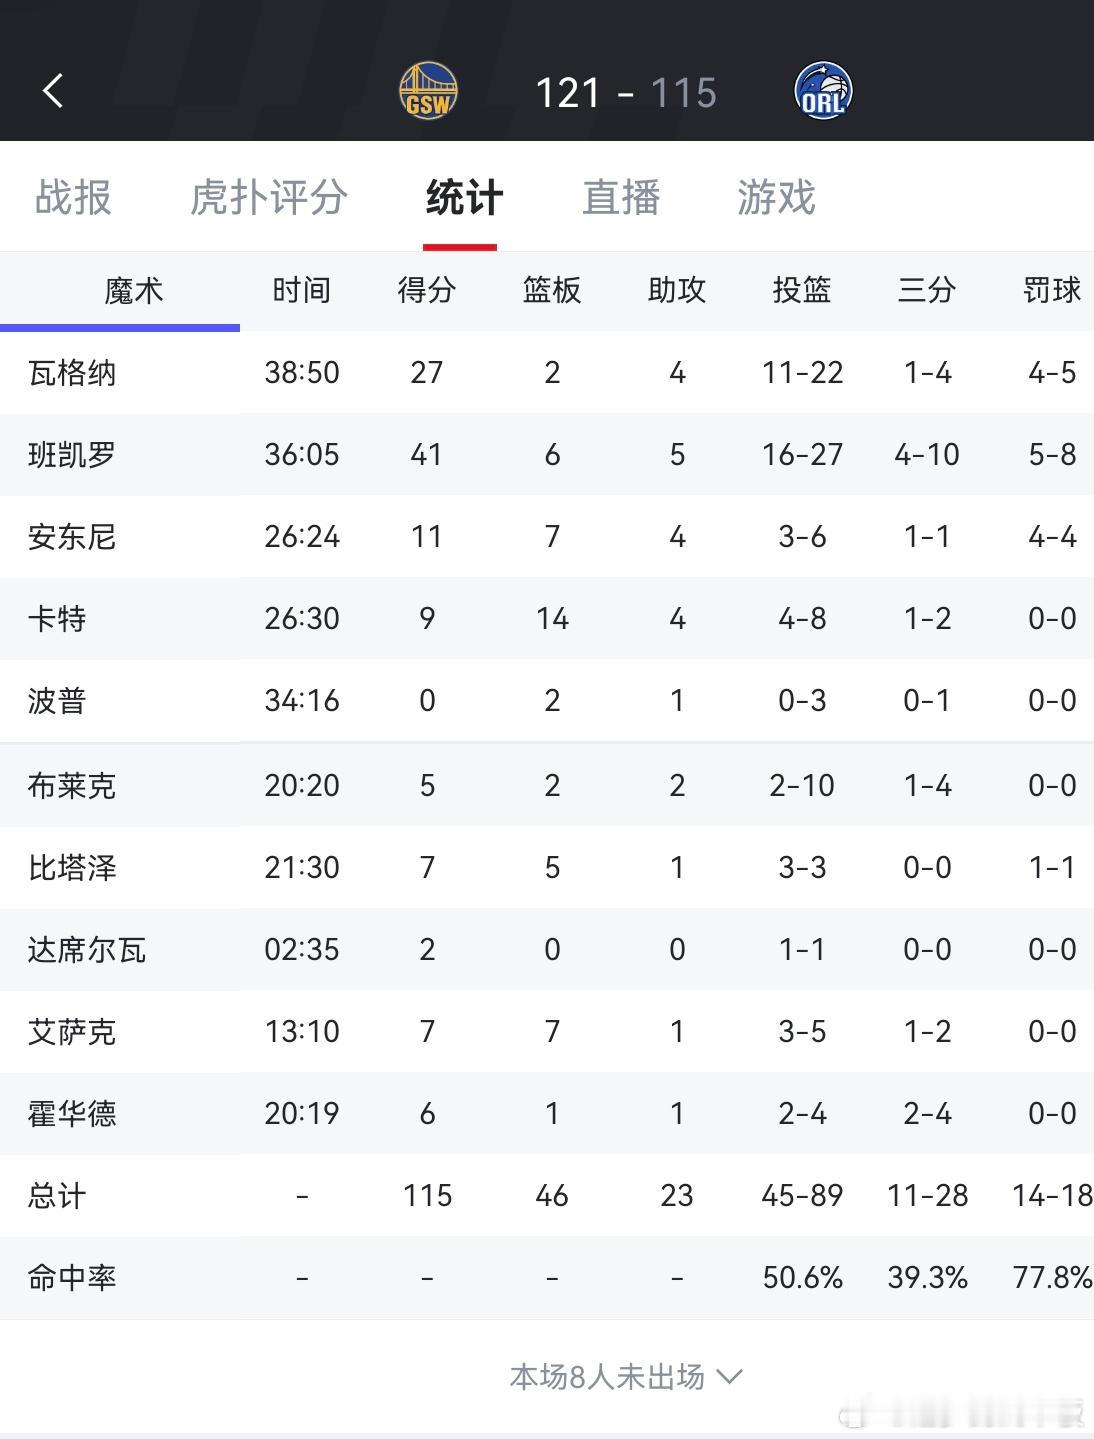Image resolution: width=1094 pixels, height=1439 pixels.
Task: Open player 比塔泽's name
Action: tap(72, 867)
